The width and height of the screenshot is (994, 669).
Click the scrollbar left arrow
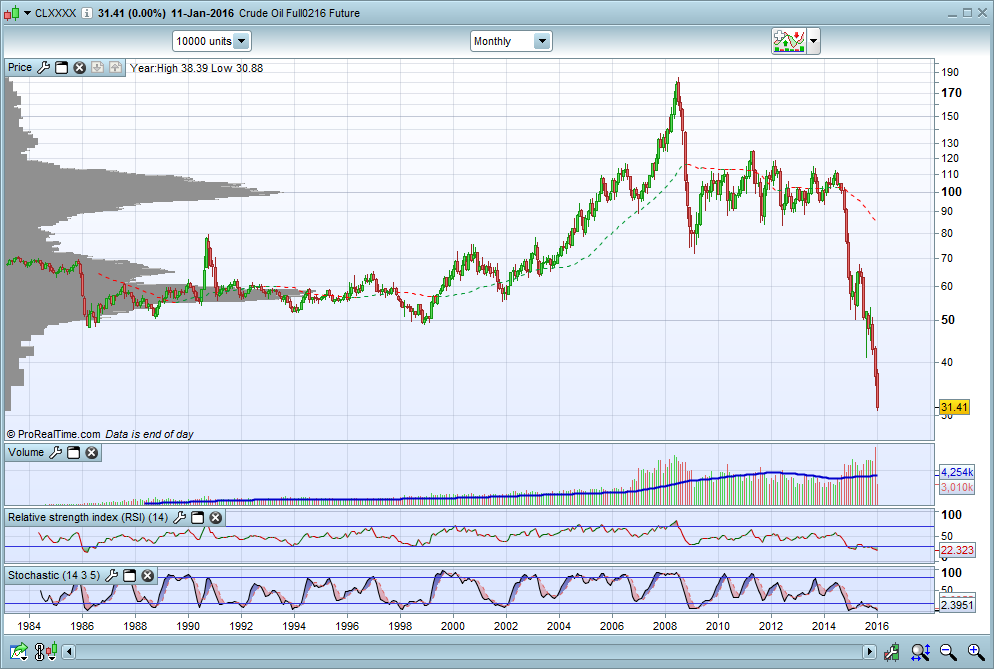coord(69,653)
